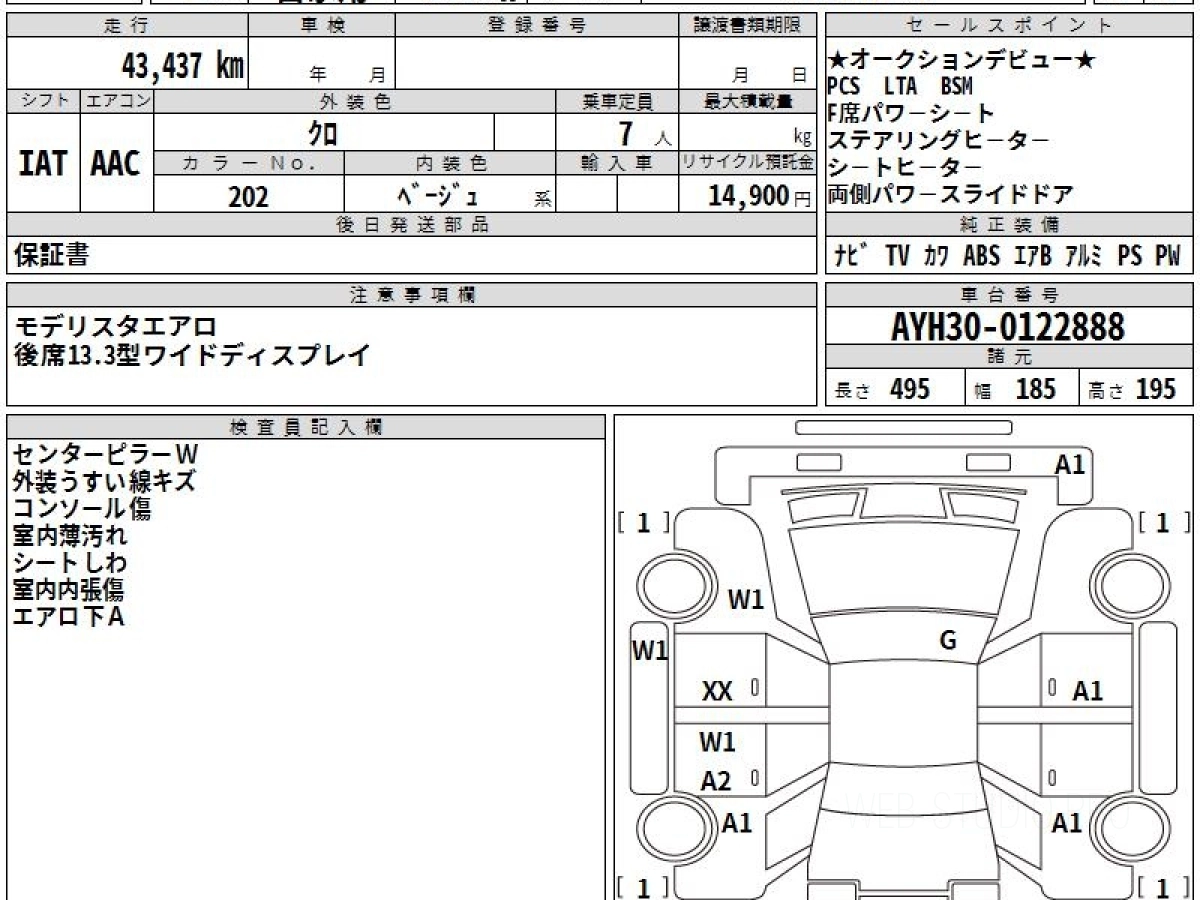
Task: Select the 登録番号 header
Action: (537, 26)
